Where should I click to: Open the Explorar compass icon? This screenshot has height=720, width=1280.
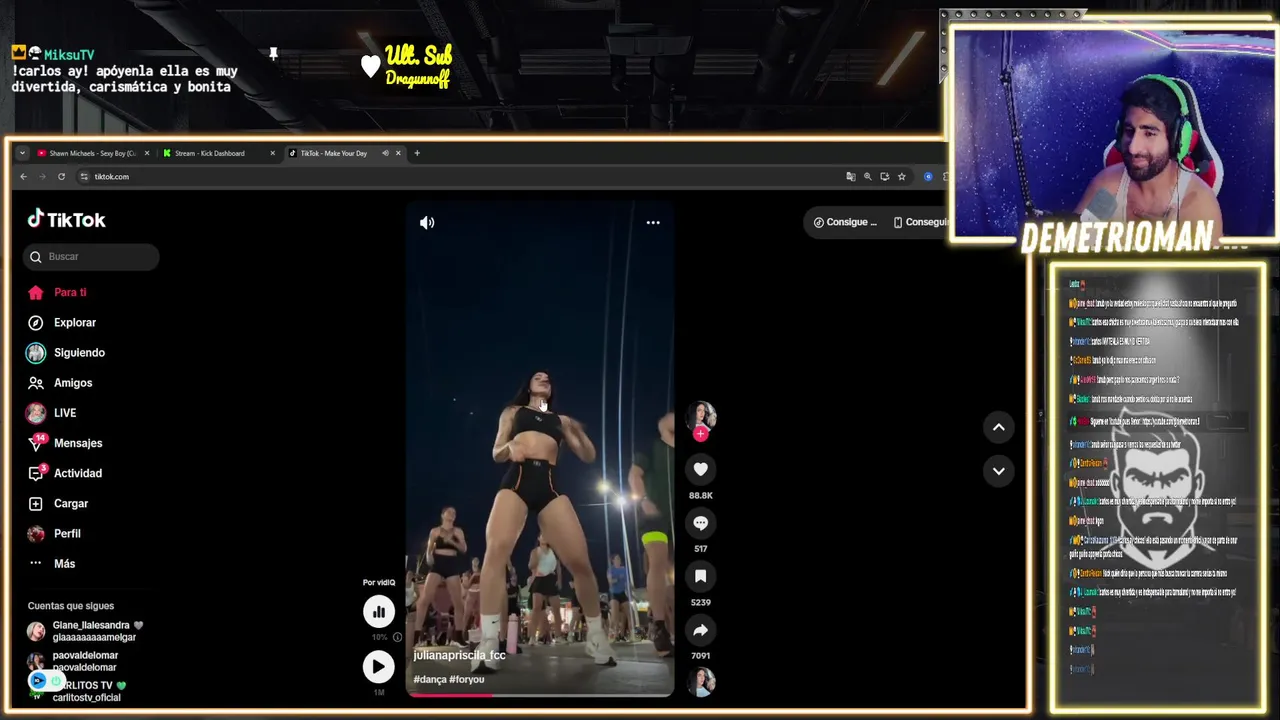(x=36, y=322)
